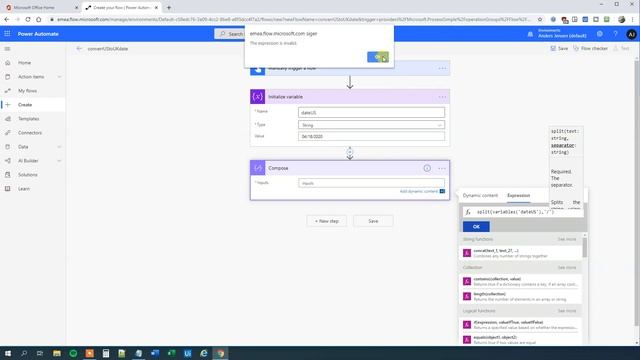Viewport: 640px width, 360px height.
Task: Click the Connectors plug icon
Action: [x=8, y=133]
